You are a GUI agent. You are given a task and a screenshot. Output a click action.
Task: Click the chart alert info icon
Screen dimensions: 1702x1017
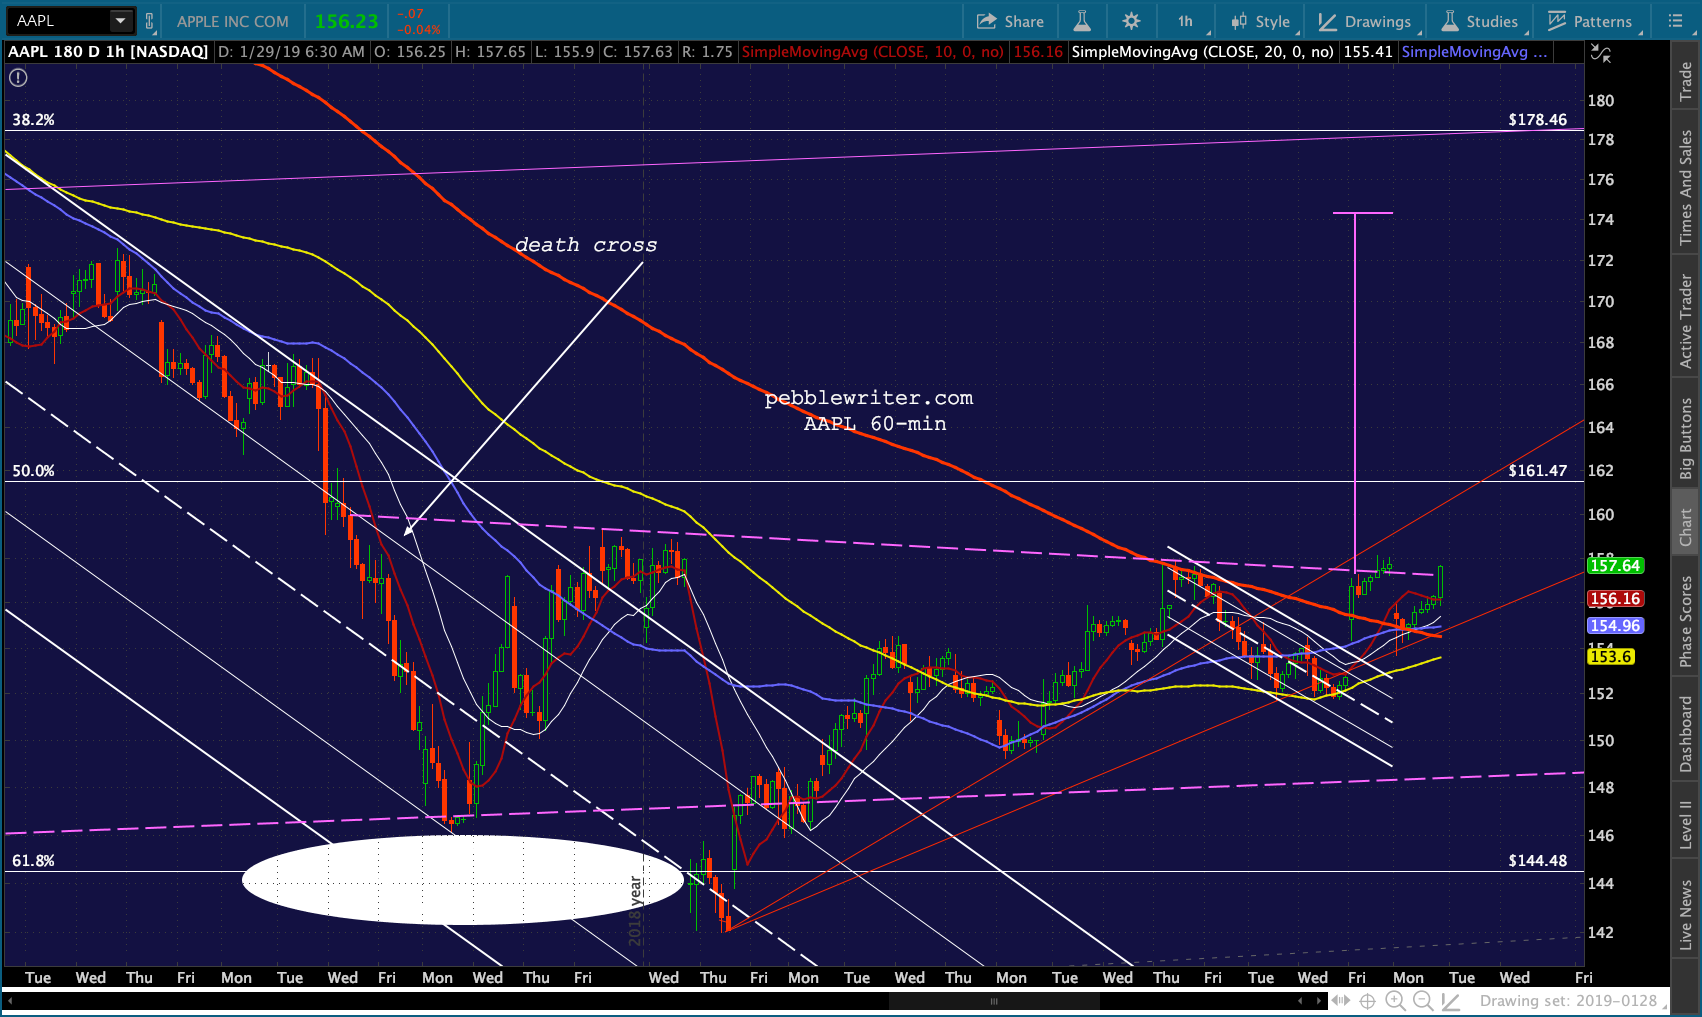[18, 77]
